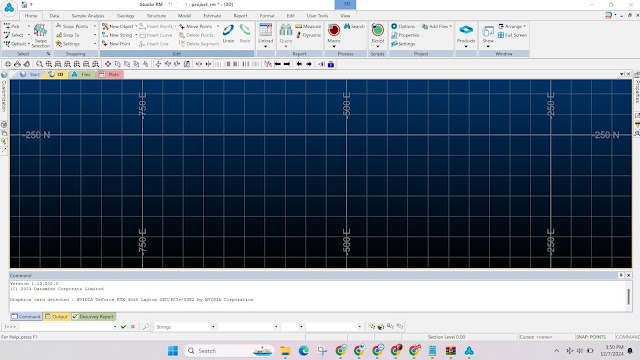Click the red X in command bar

tap(133, 327)
